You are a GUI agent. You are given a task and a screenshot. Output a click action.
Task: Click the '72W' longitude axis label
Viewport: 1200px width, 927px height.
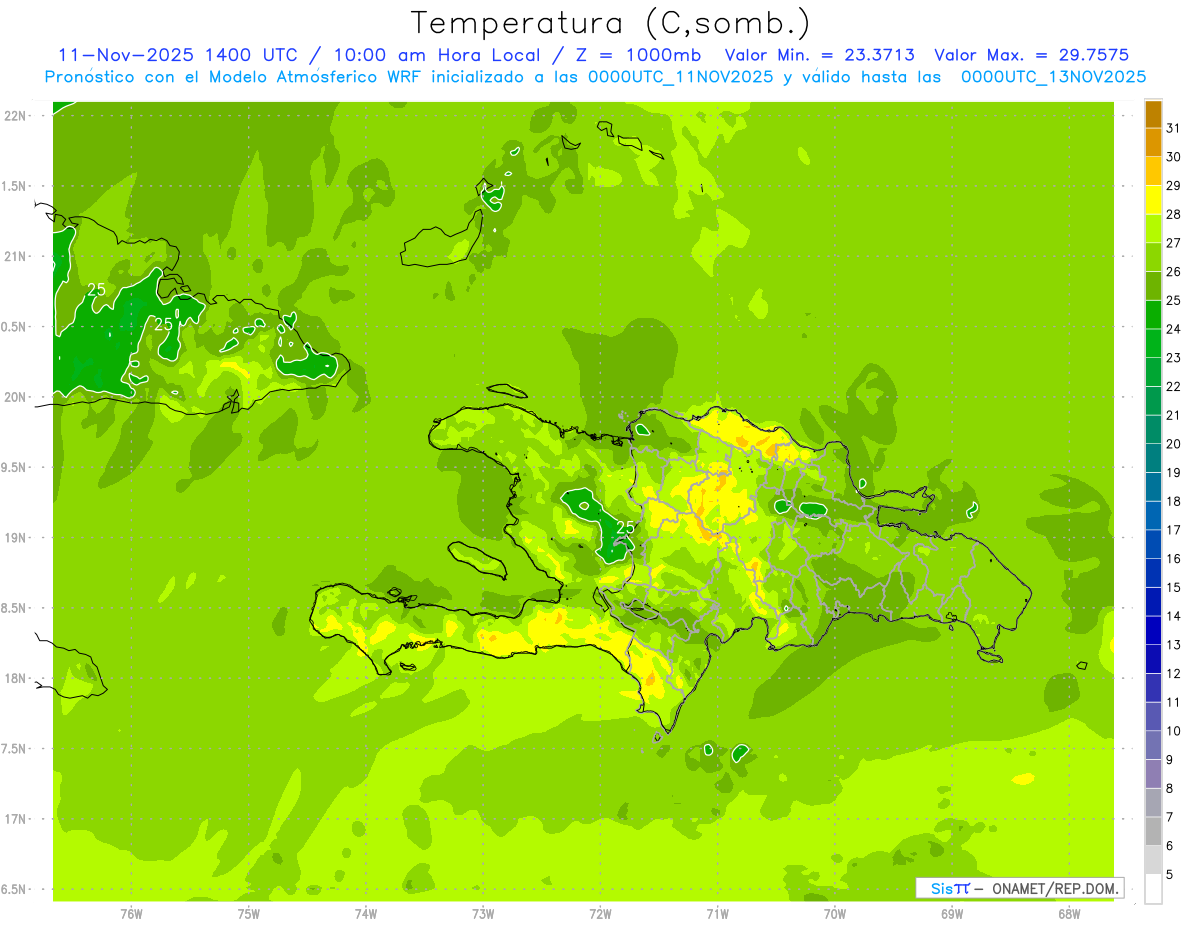(600, 914)
